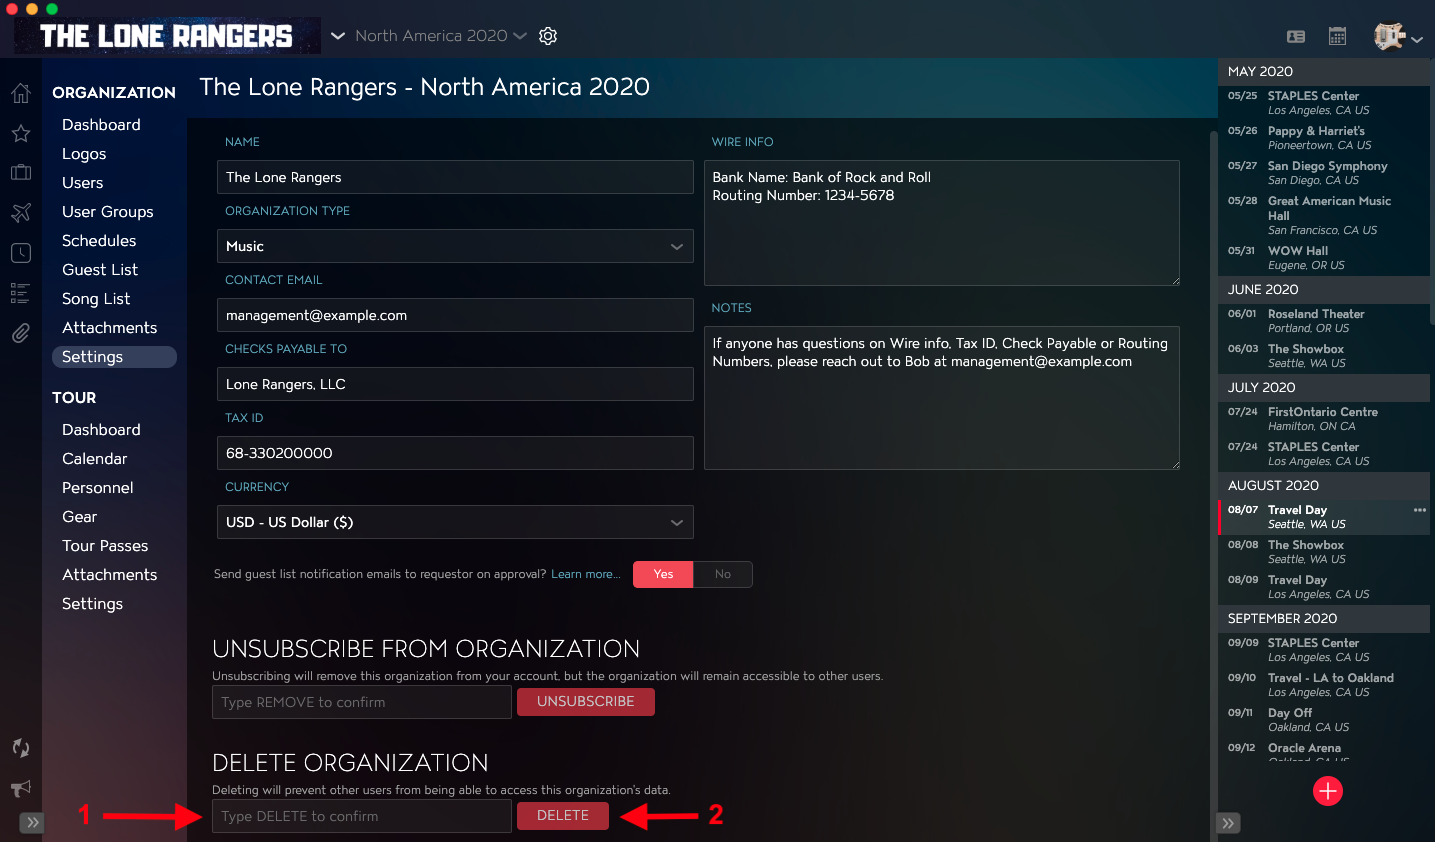Screen dimensions: 1435x842
Task: Click the contact card icon in header
Action: [x=1296, y=36]
